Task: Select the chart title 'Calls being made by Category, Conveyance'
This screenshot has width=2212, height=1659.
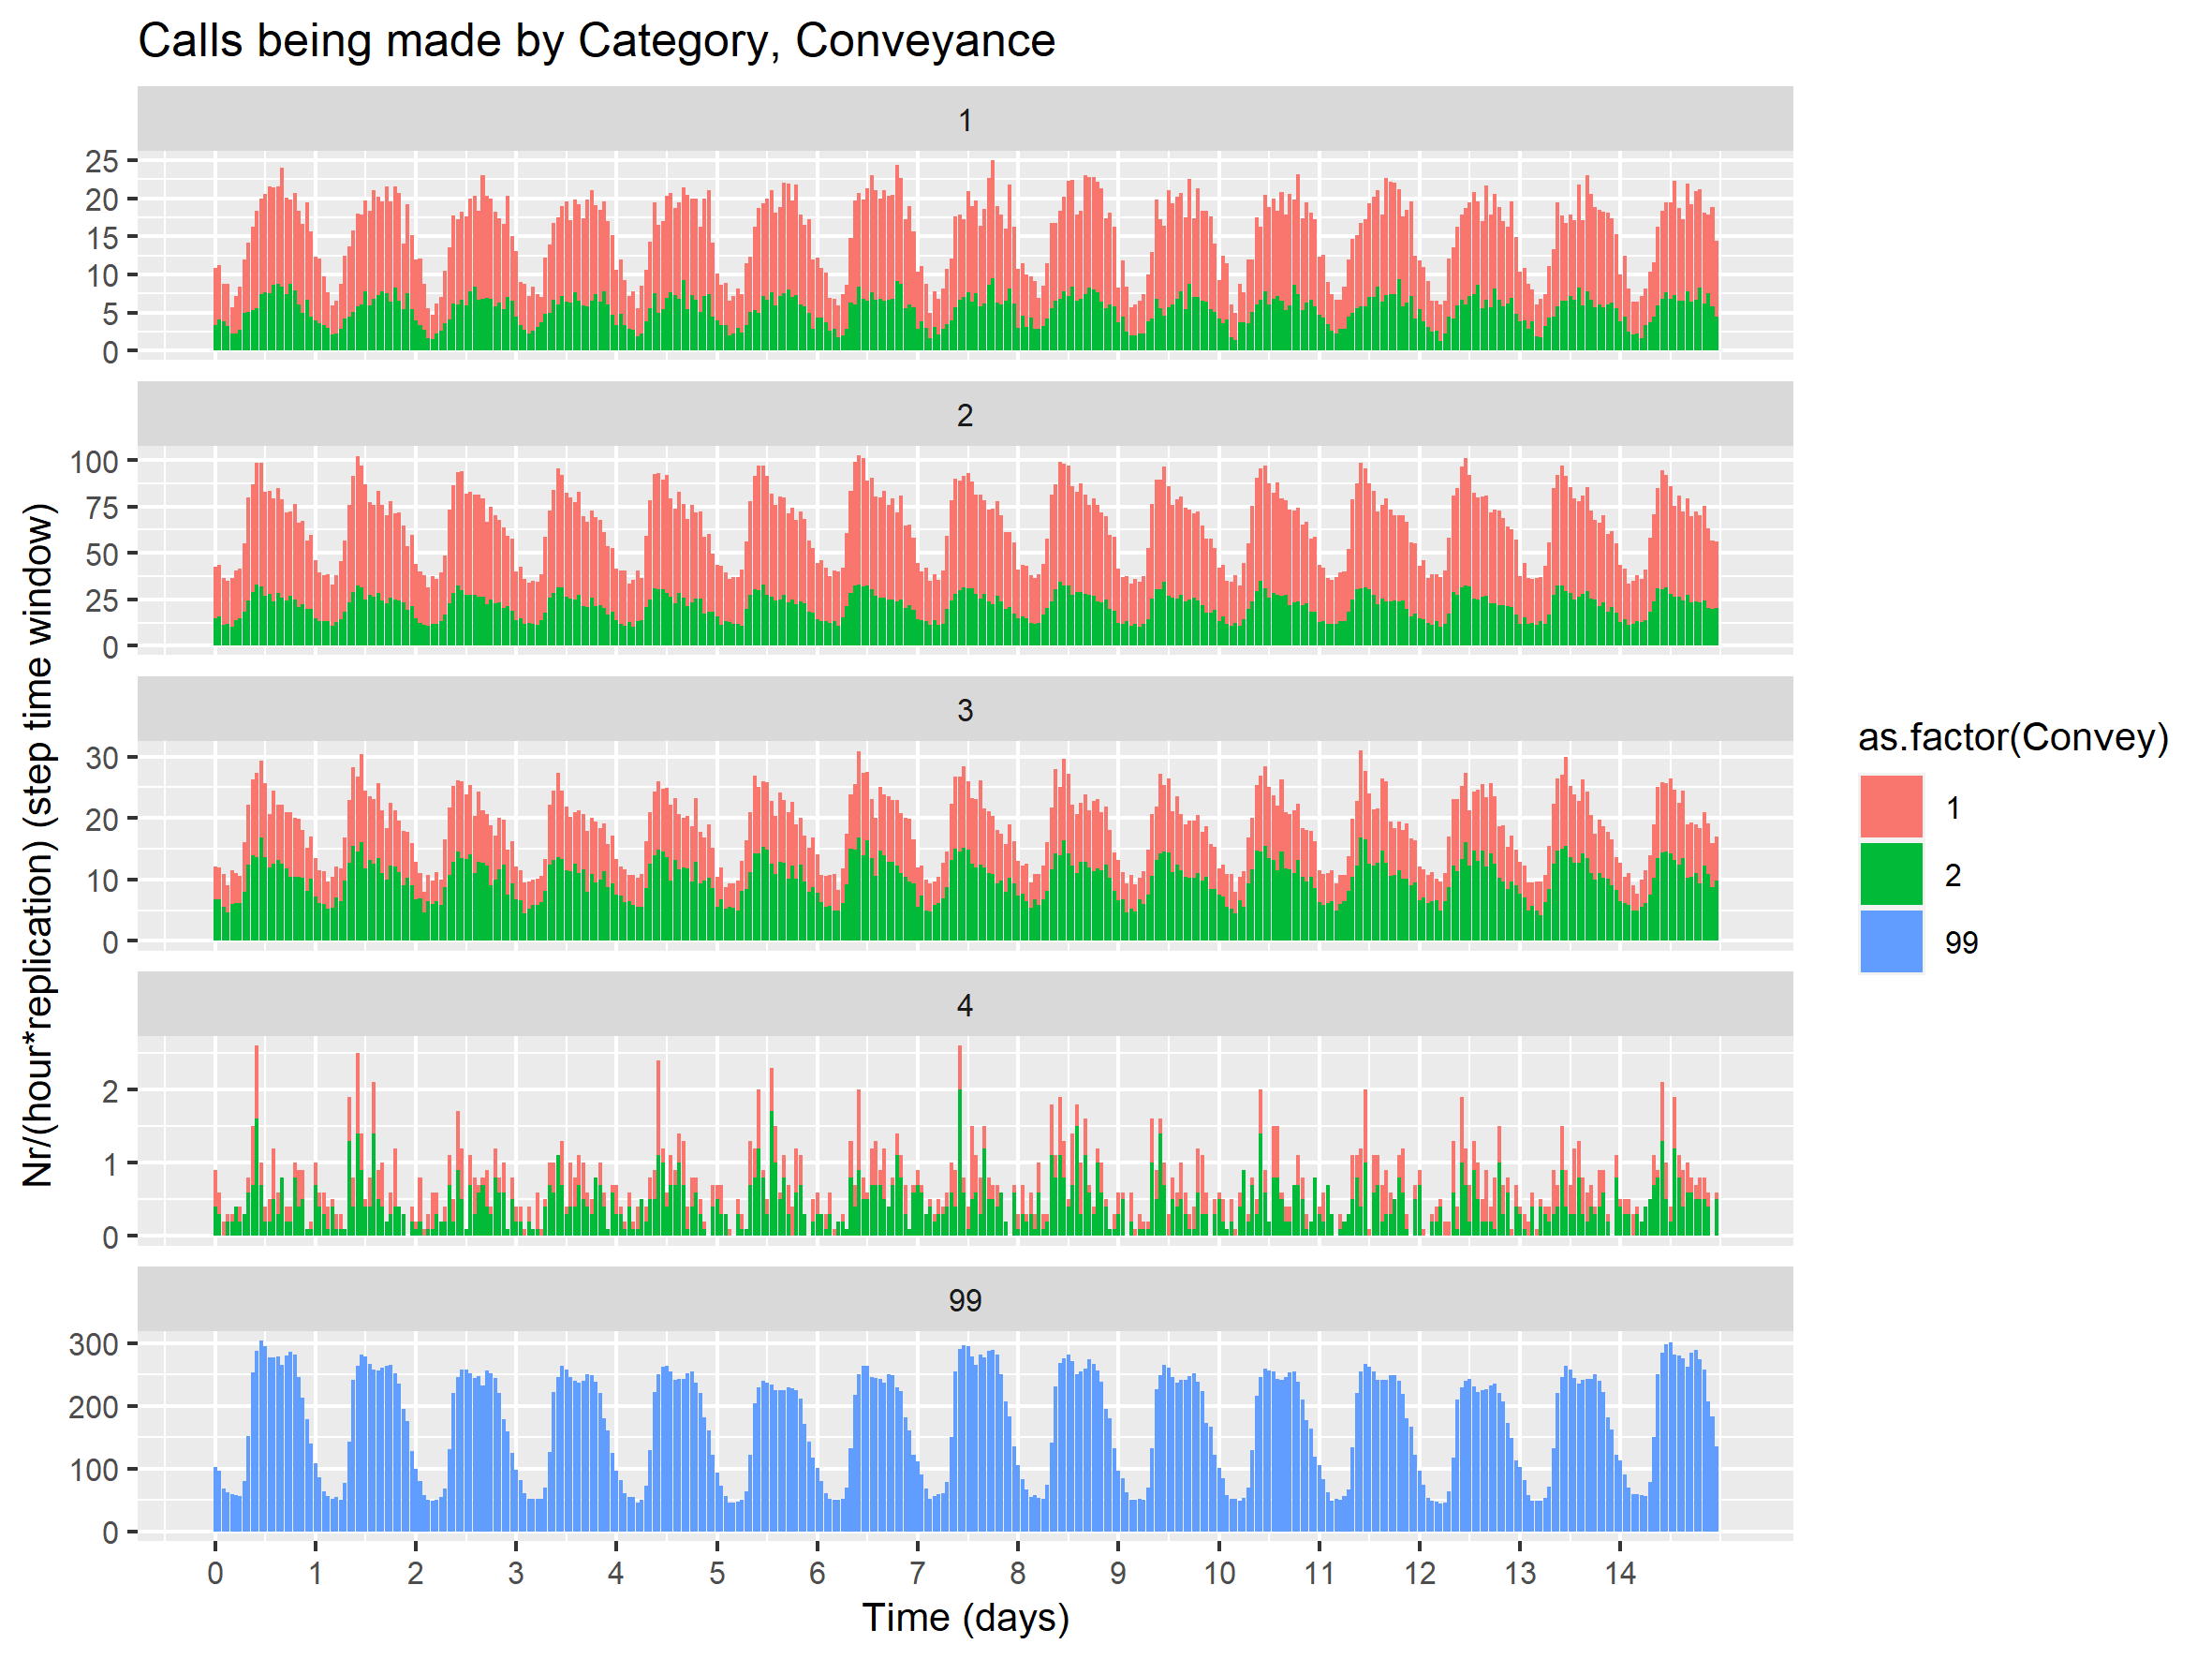Action: click(596, 42)
